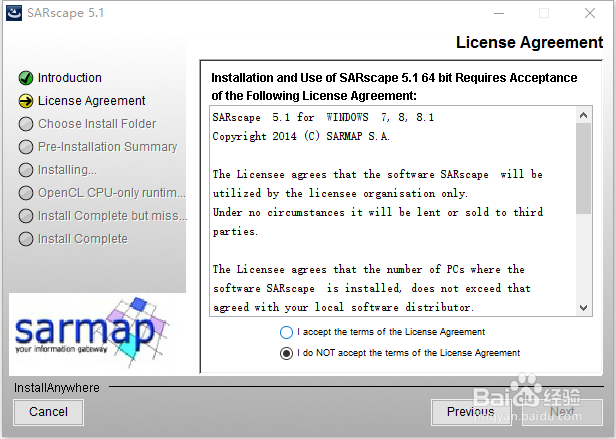The image size is (616, 439).
Task: Click the grey circle beside Choose Install Folder
Action: (26, 124)
